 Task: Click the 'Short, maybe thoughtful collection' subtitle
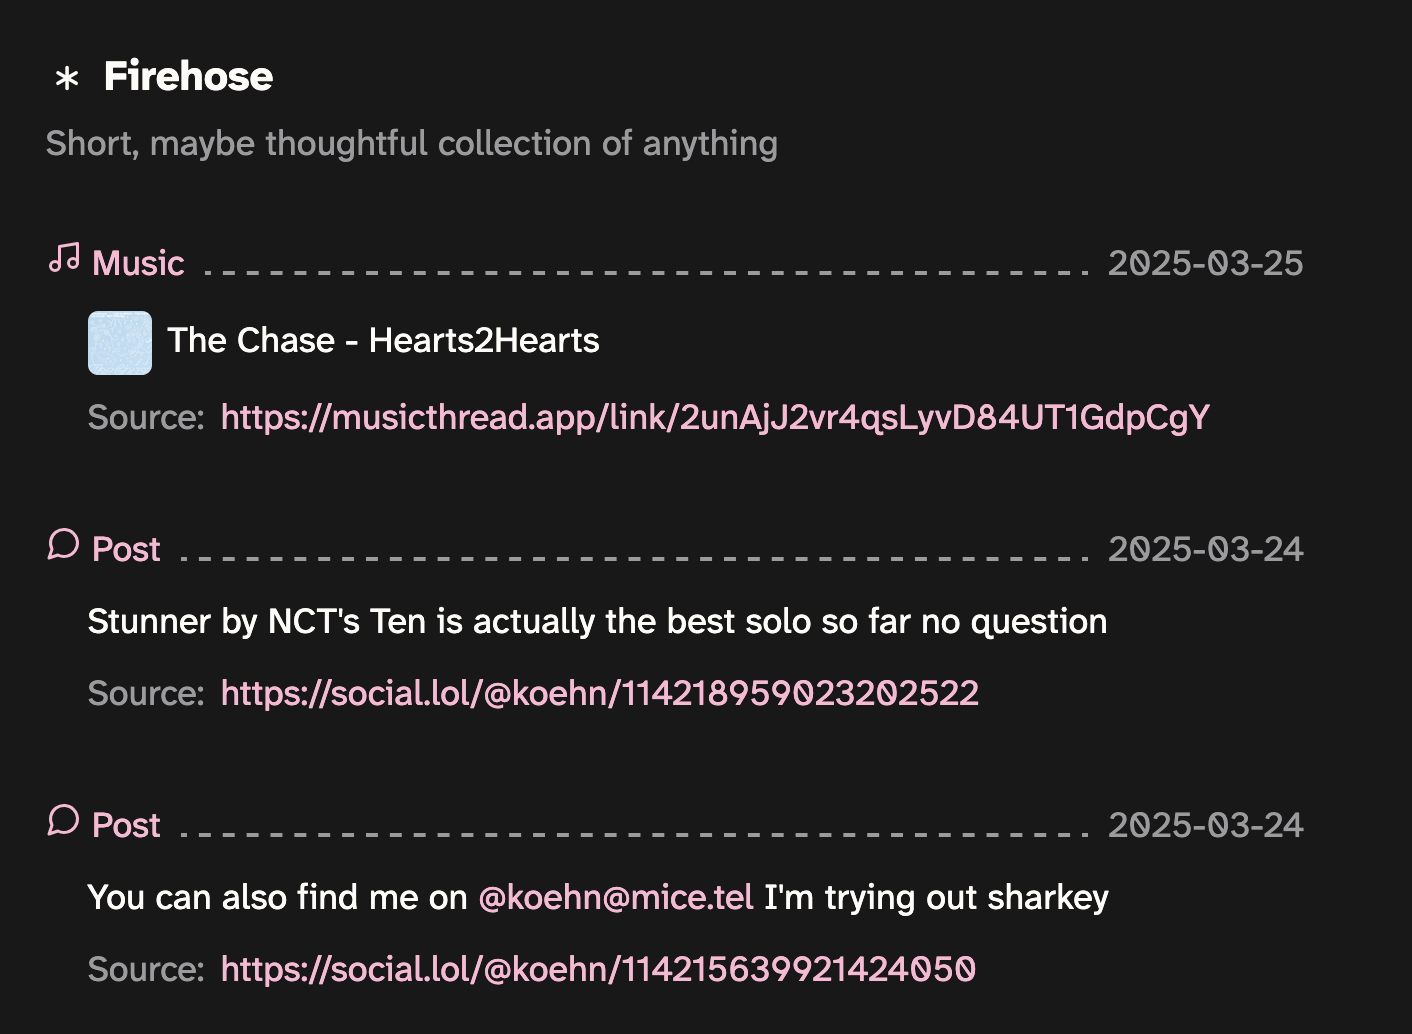412,143
